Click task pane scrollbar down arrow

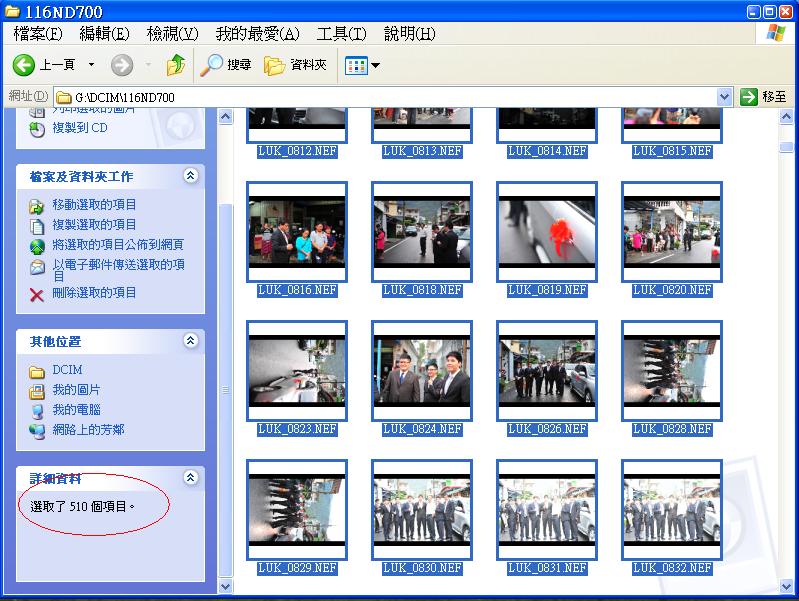coord(225,586)
